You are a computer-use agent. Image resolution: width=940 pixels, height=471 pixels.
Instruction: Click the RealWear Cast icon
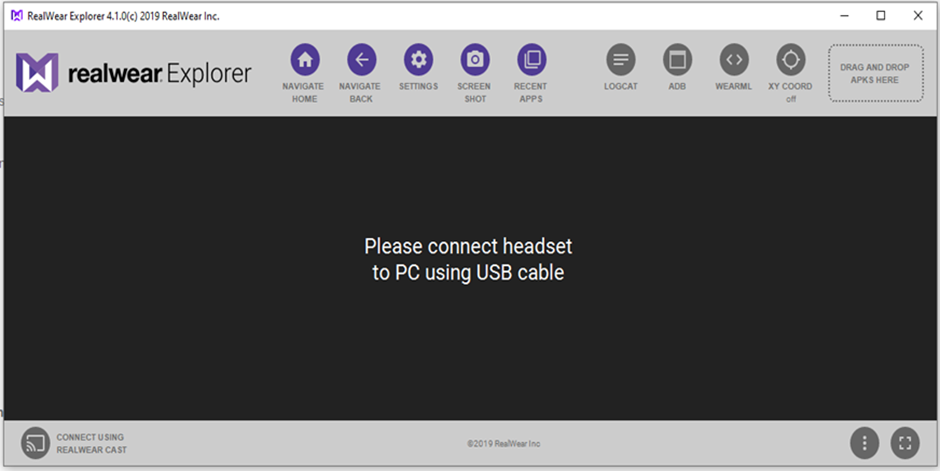(x=36, y=443)
